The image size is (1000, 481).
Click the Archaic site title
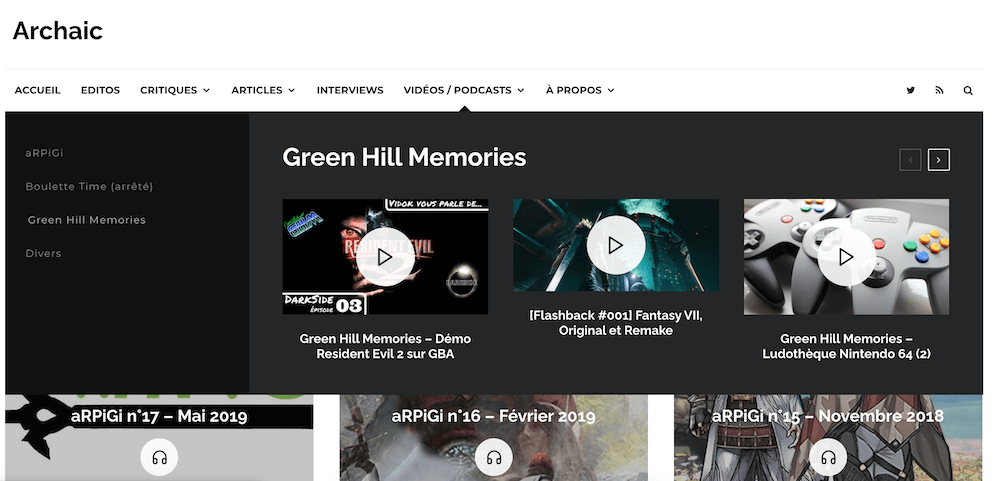[57, 31]
